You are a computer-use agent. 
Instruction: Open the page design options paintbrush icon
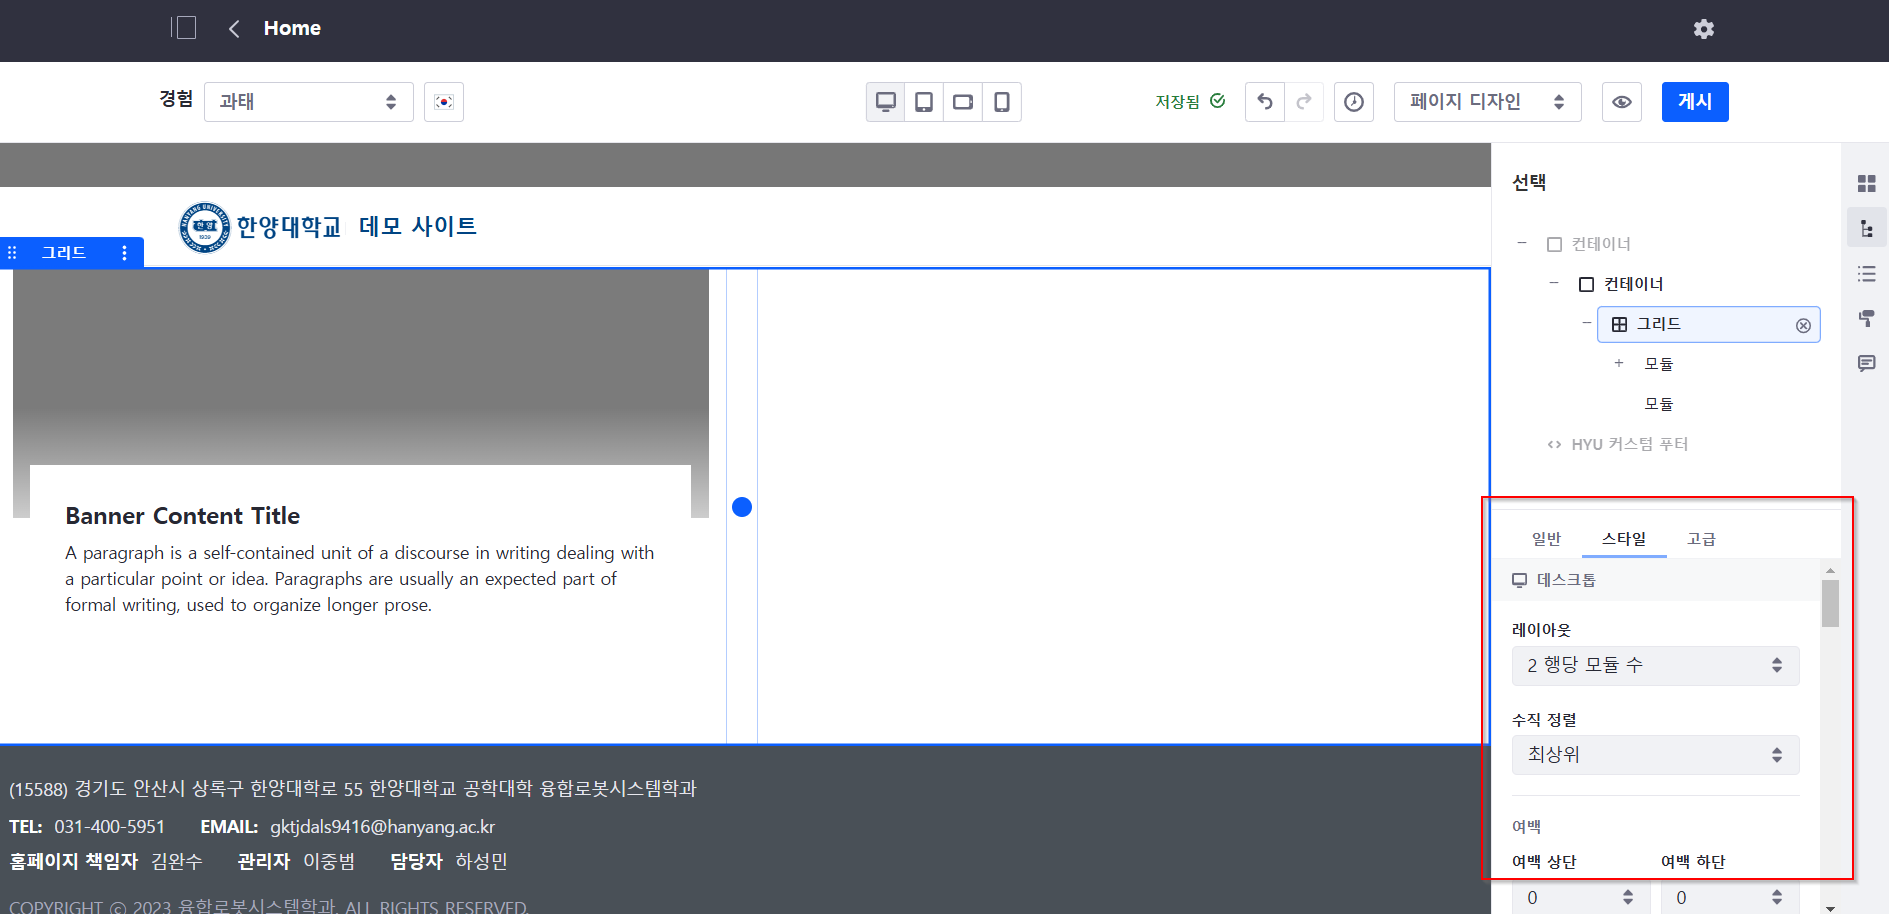(x=1866, y=319)
